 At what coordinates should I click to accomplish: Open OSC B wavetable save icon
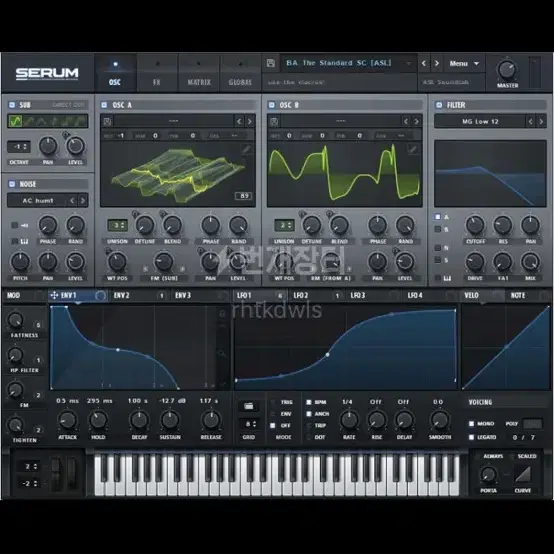tap(274, 122)
